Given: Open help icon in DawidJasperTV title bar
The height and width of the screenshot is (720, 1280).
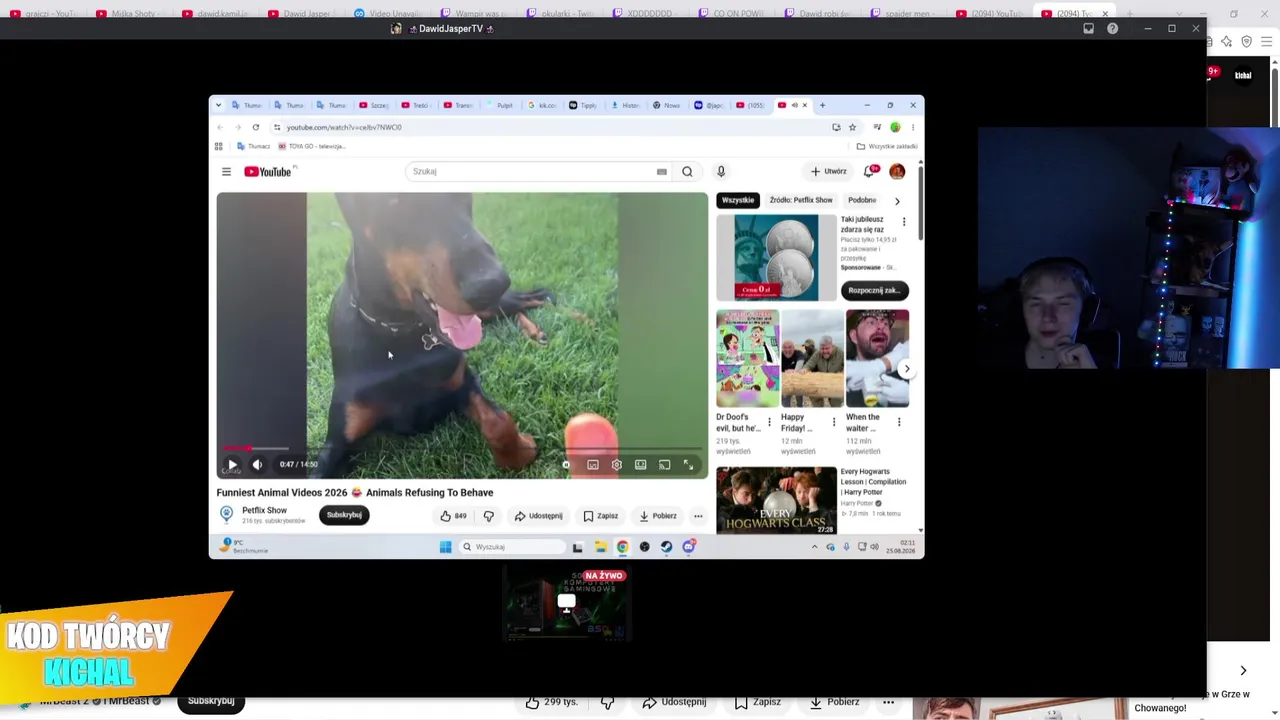Looking at the screenshot, I should pyautogui.click(x=1112, y=29).
